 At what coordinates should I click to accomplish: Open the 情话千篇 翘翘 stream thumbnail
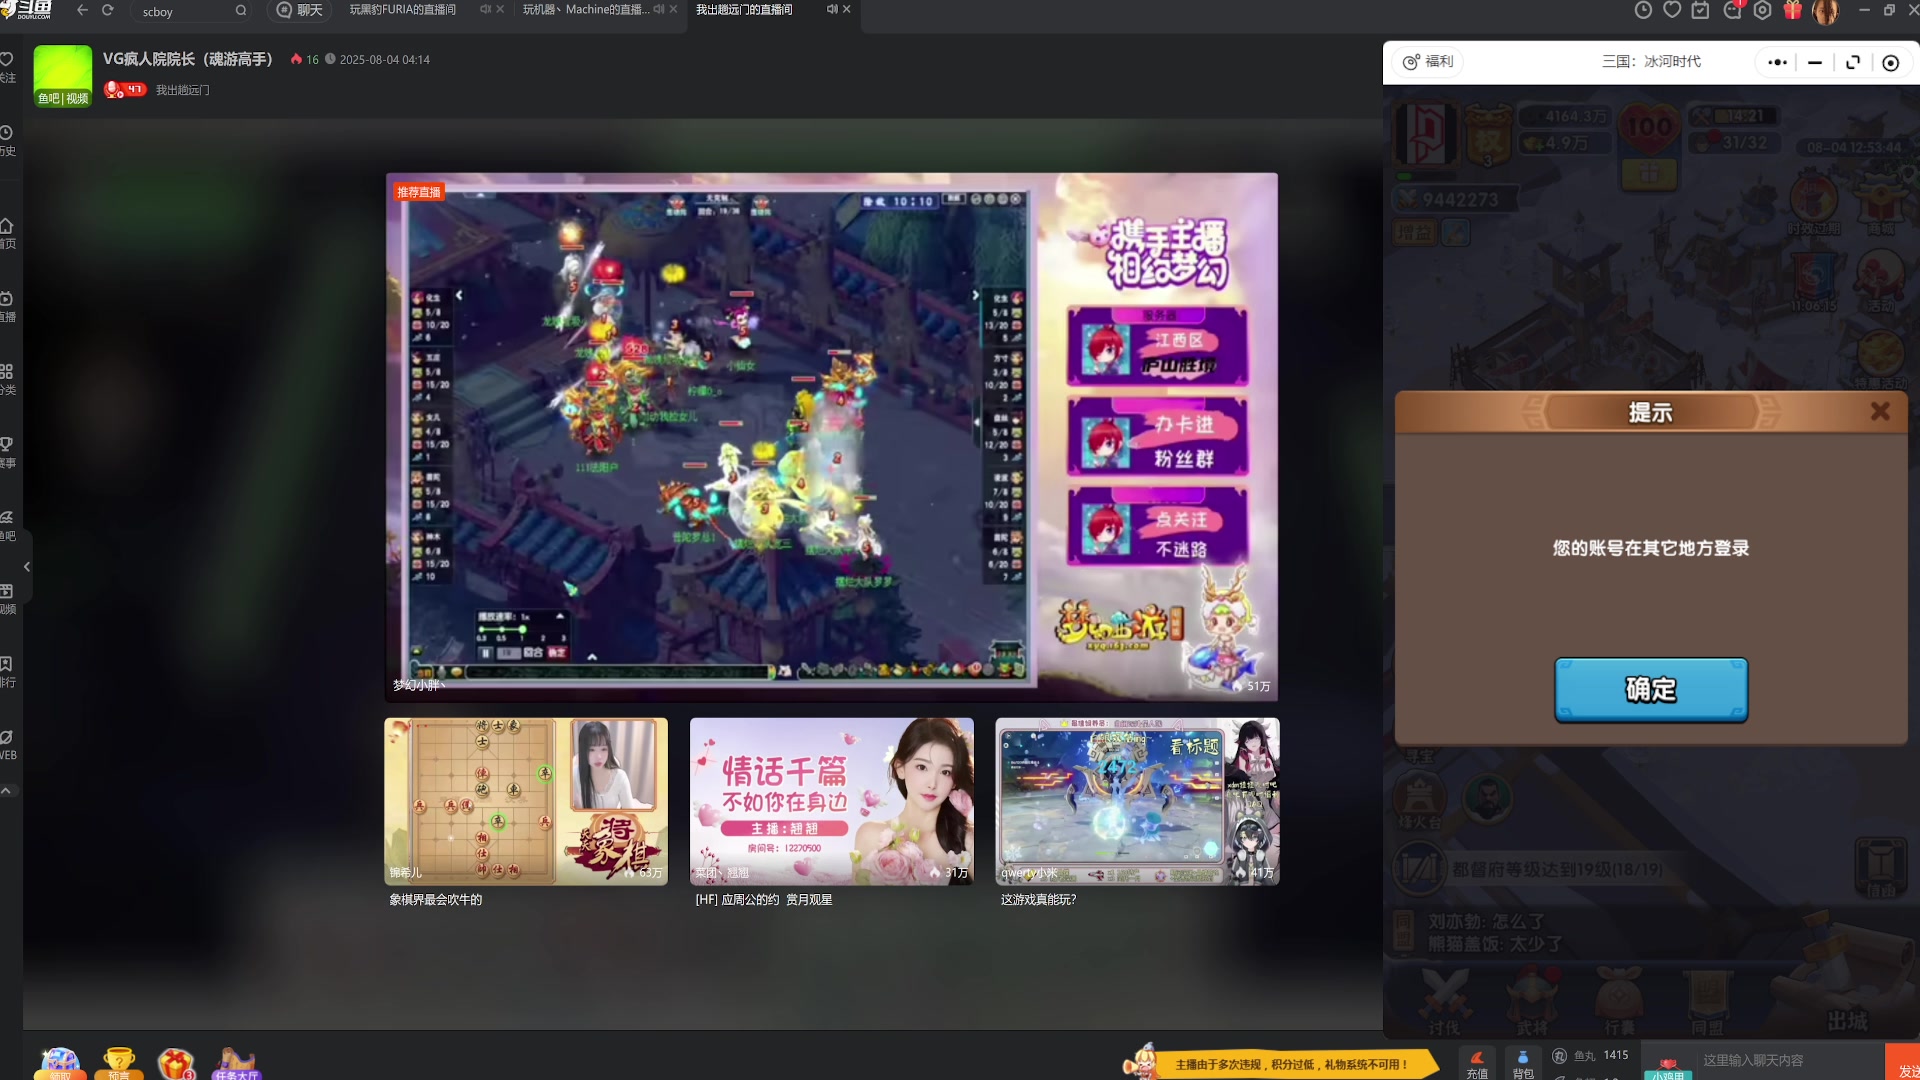click(x=831, y=800)
